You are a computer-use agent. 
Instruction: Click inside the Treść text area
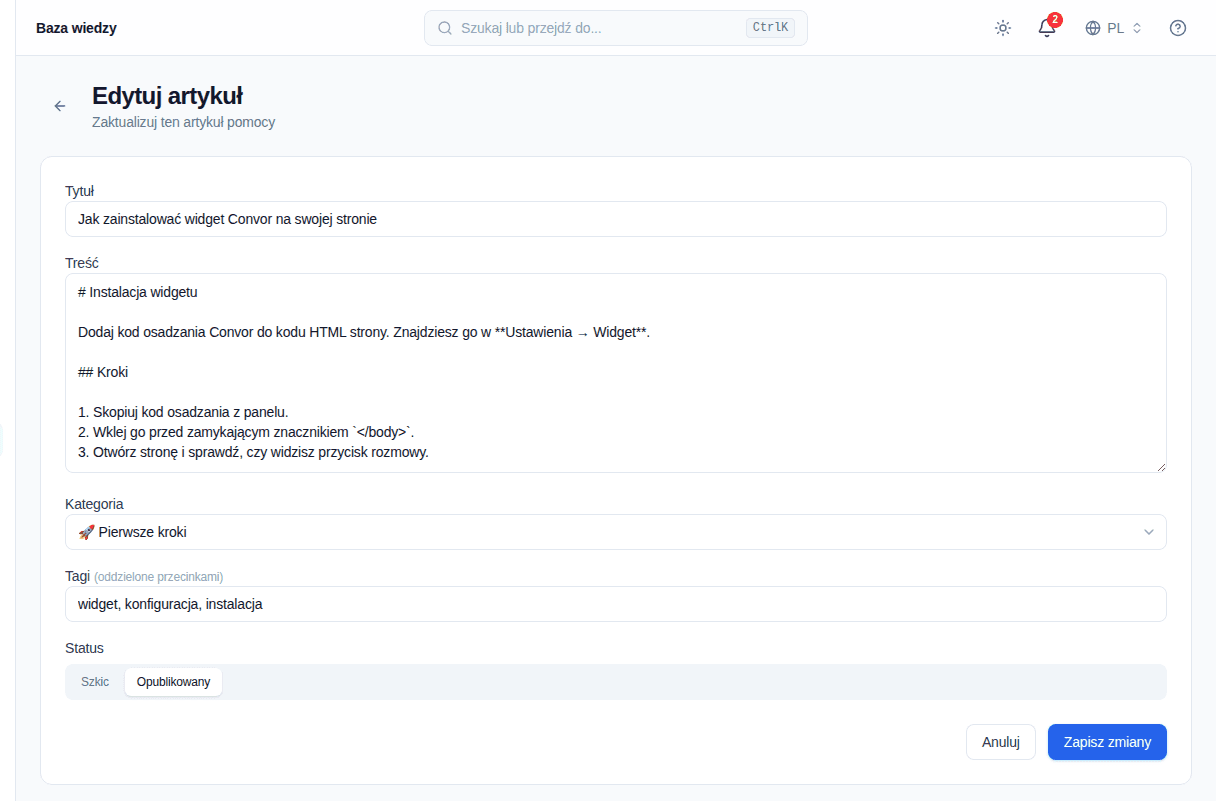pos(616,373)
